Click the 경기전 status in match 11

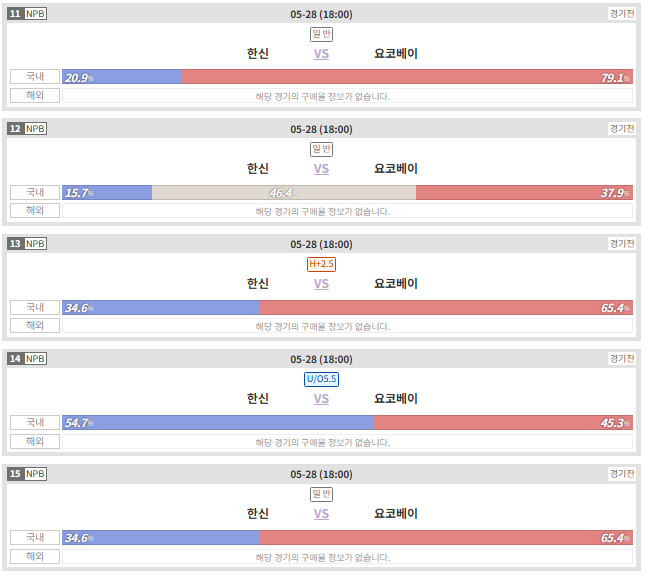coord(622,14)
